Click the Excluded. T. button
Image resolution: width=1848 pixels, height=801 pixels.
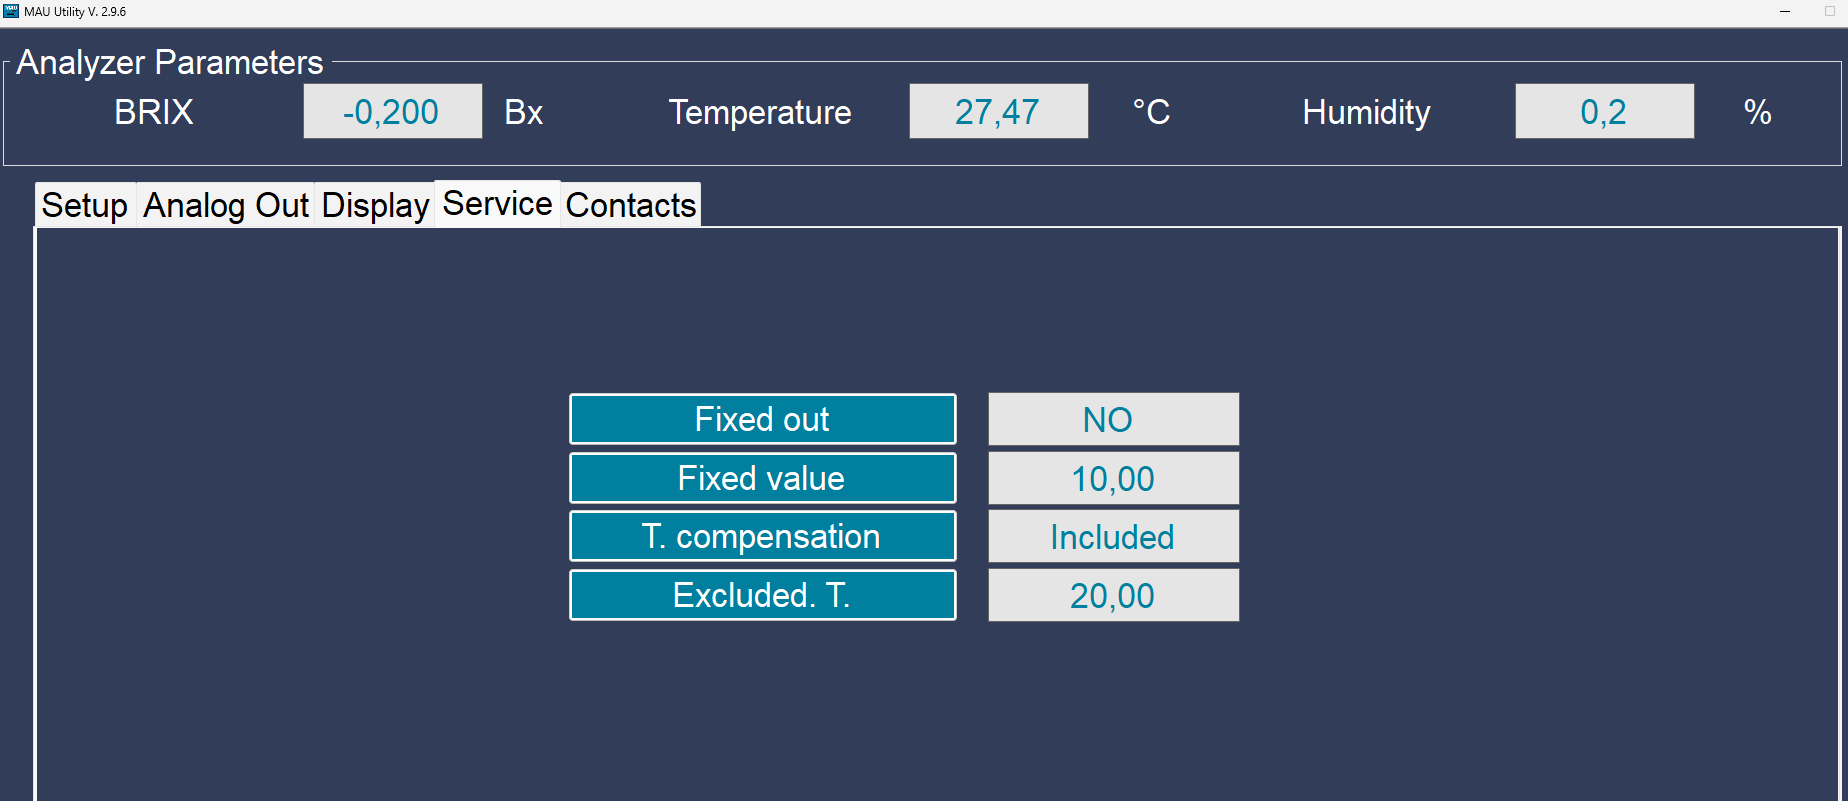(763, 595)
